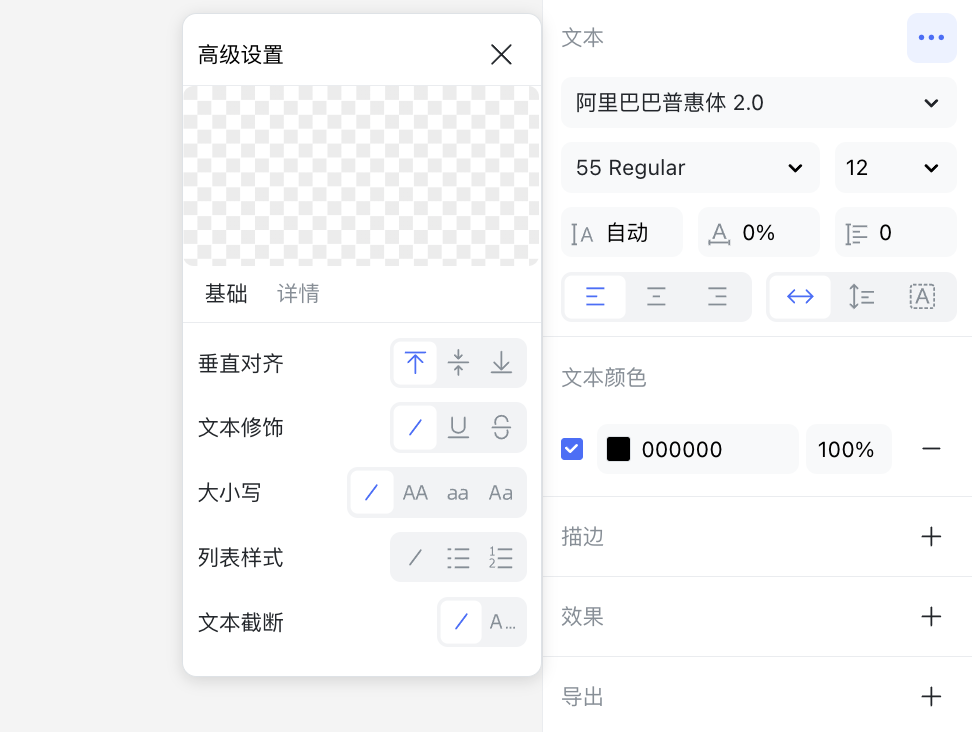Click the 文本 panel heading
972x732 pixels.
tap(582, 38)
